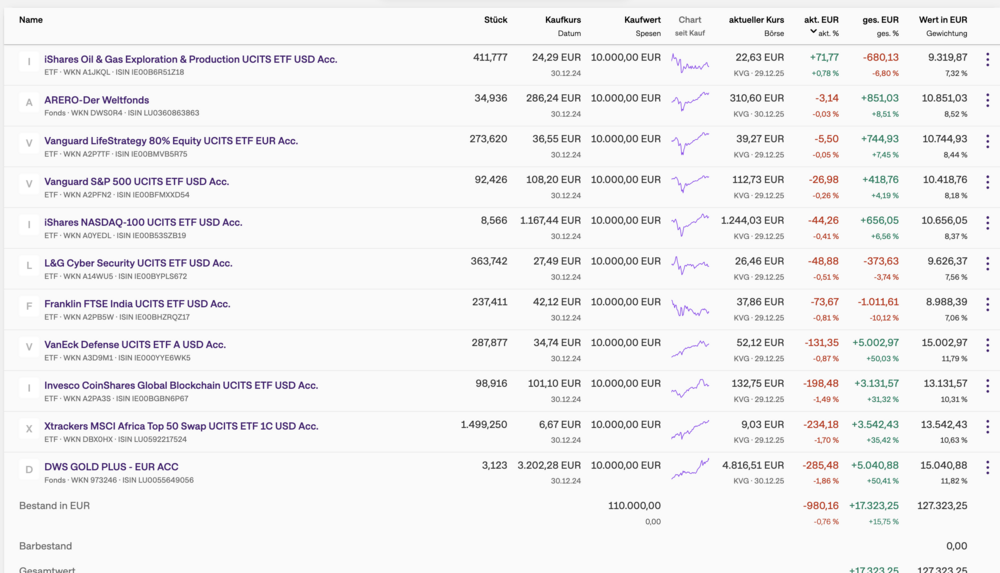Open options menu for ARERO-Der Weltfonds row

tap(987, 100)
